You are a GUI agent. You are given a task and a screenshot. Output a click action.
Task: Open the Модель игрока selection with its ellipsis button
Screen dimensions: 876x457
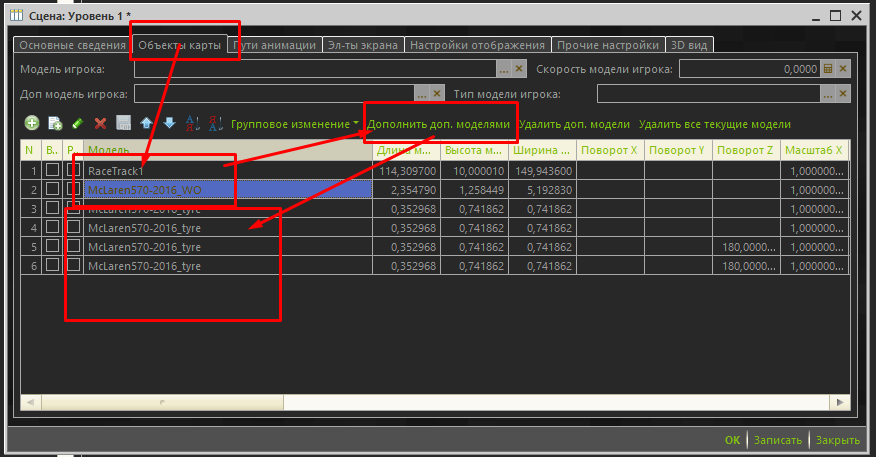[504, 69]
